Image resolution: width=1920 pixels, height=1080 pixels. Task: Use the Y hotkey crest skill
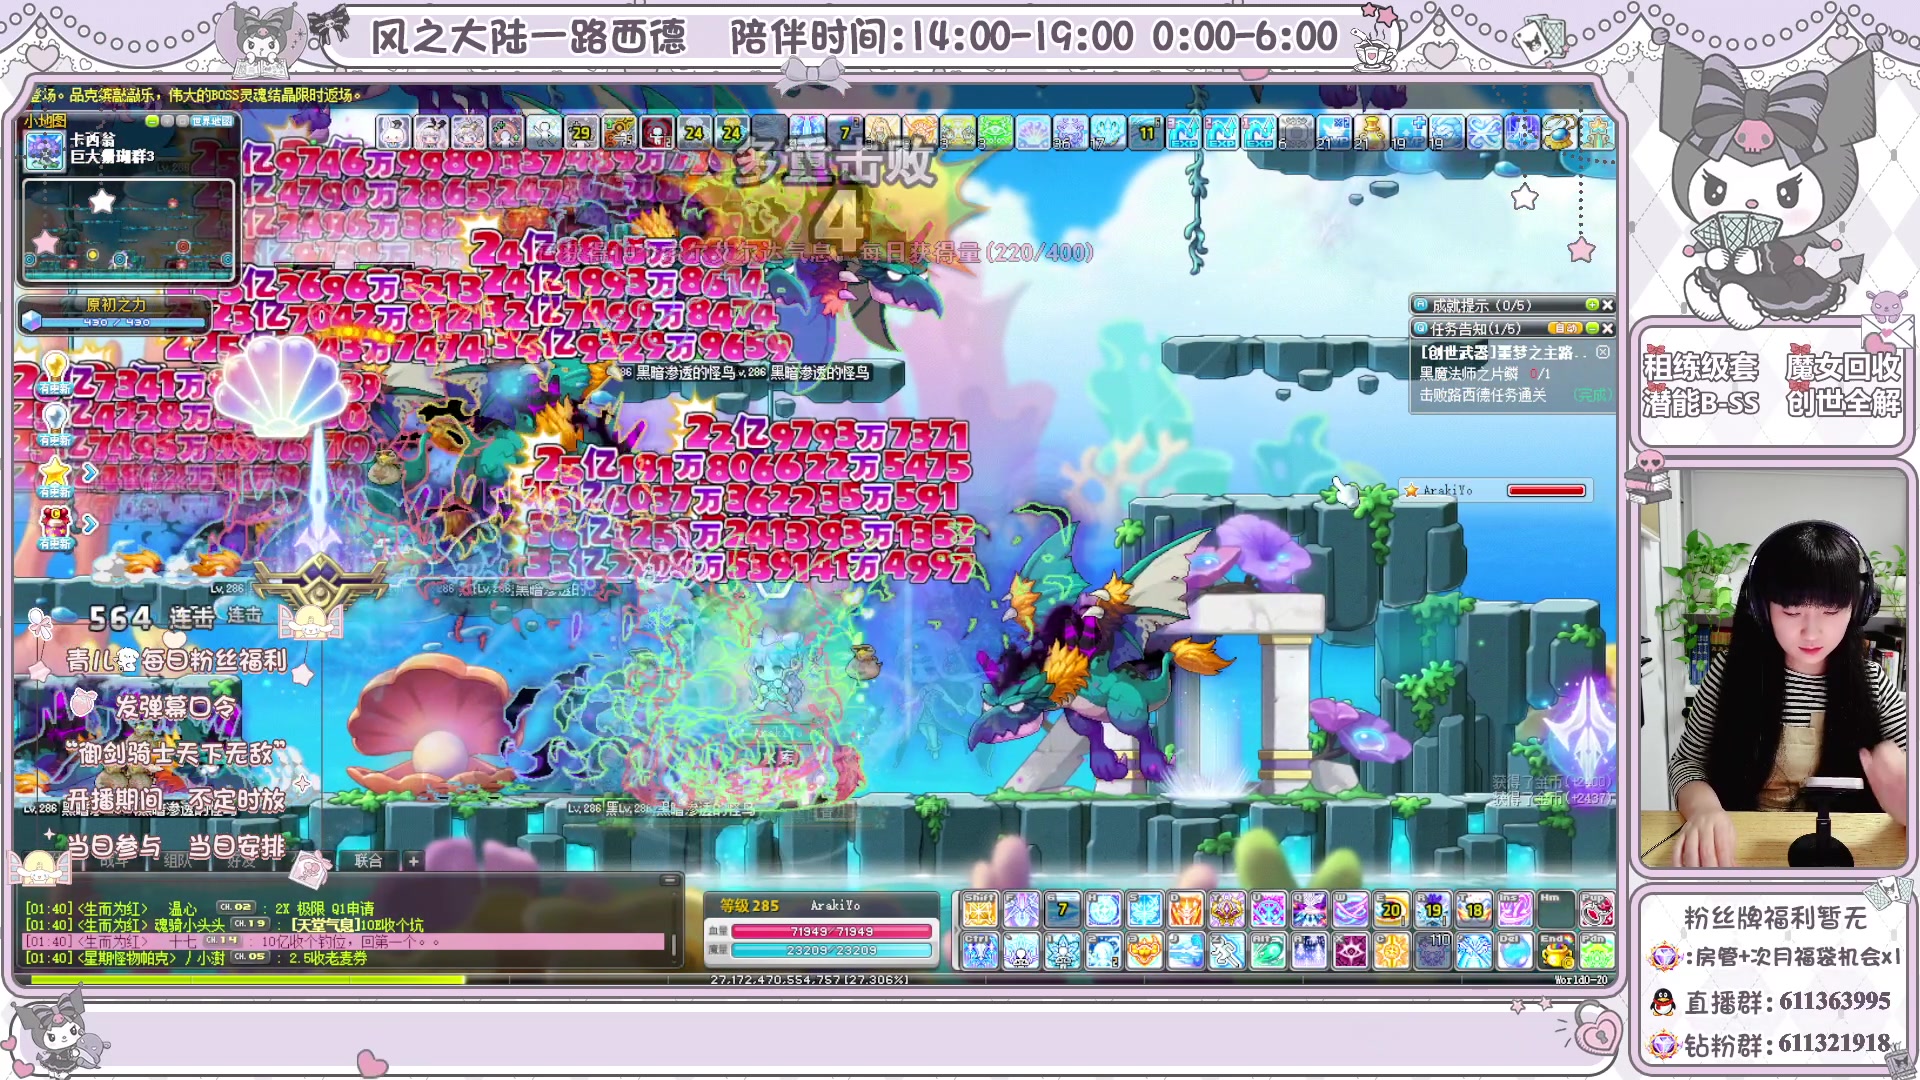pyautogui.click(x=1226, y=909)
